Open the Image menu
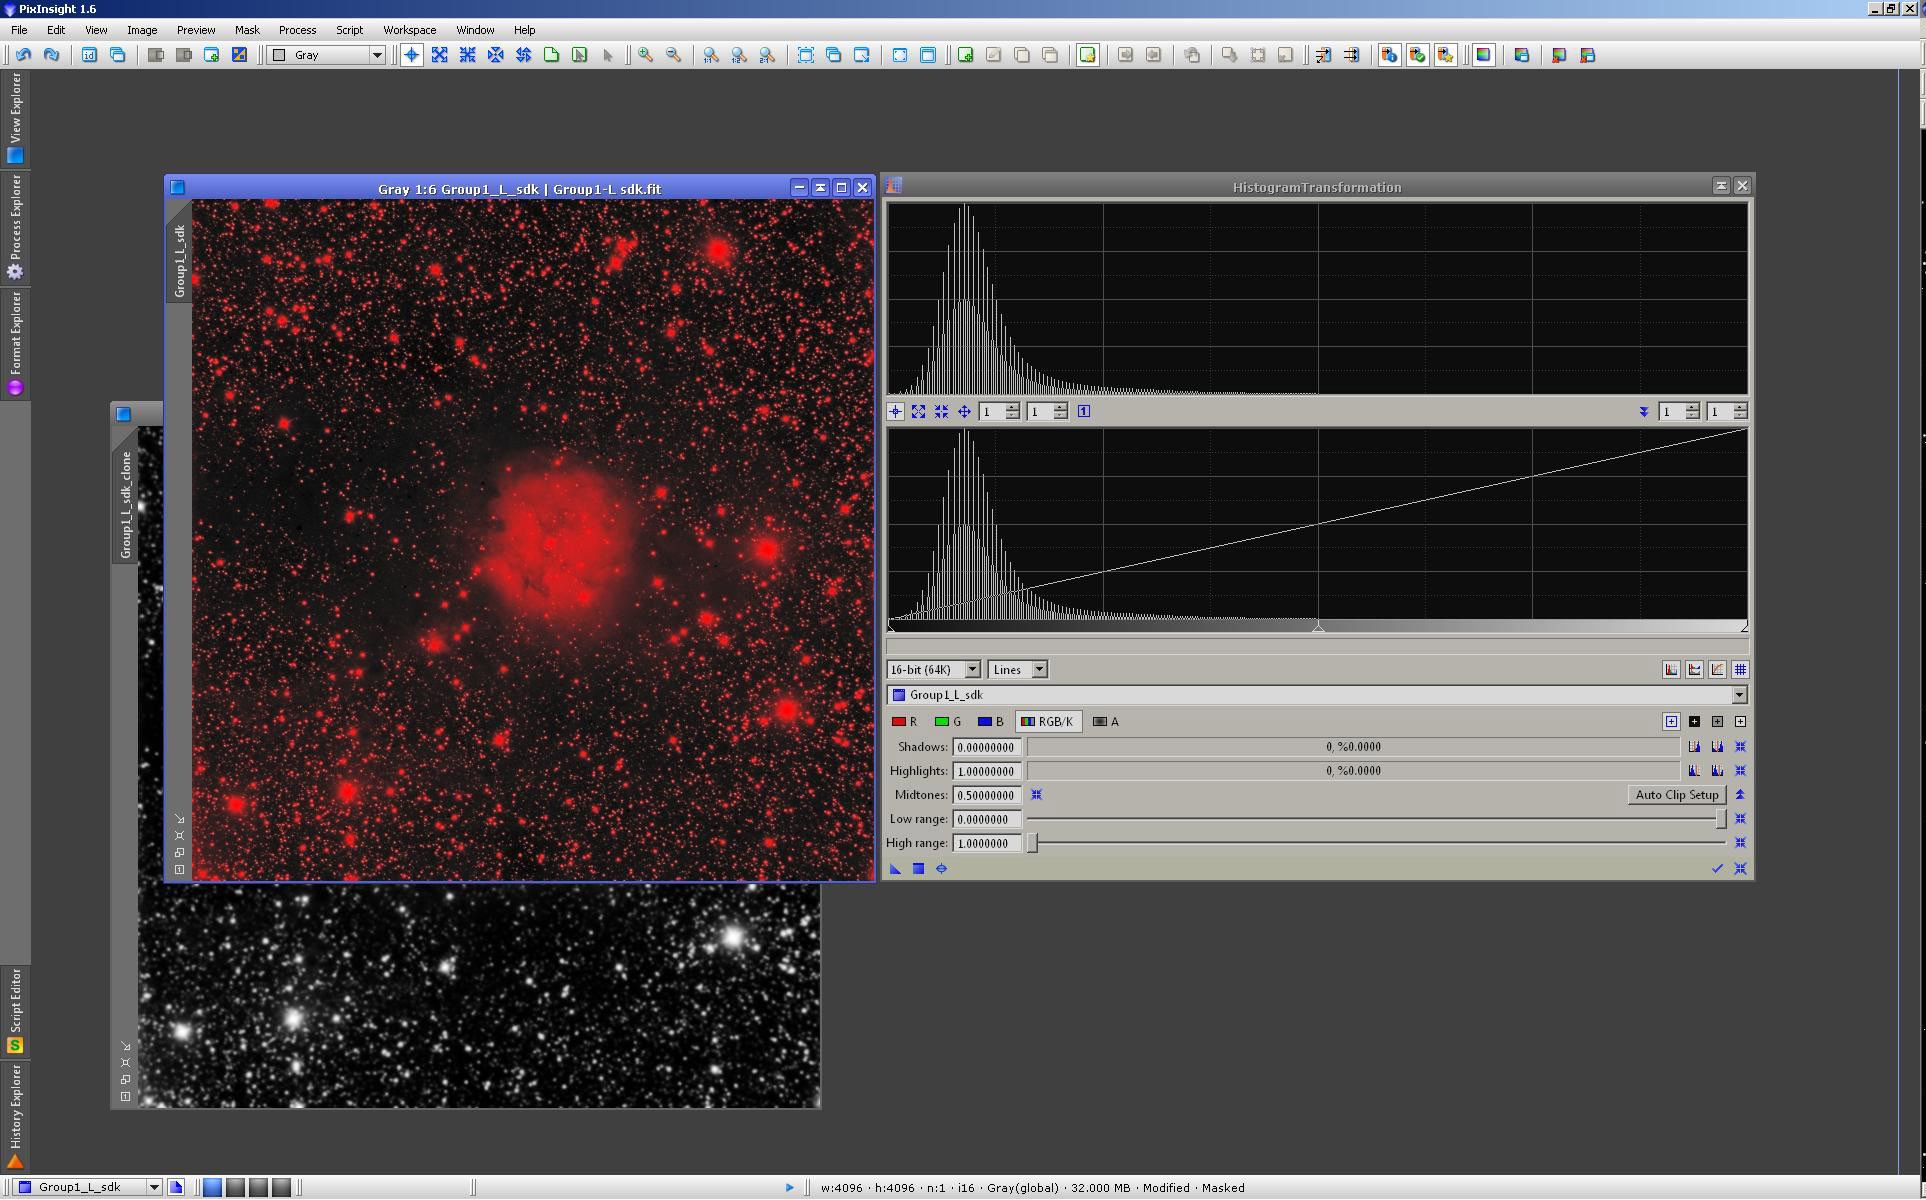This screenshot has height=1200, width=1926. (x=142, y=30)
